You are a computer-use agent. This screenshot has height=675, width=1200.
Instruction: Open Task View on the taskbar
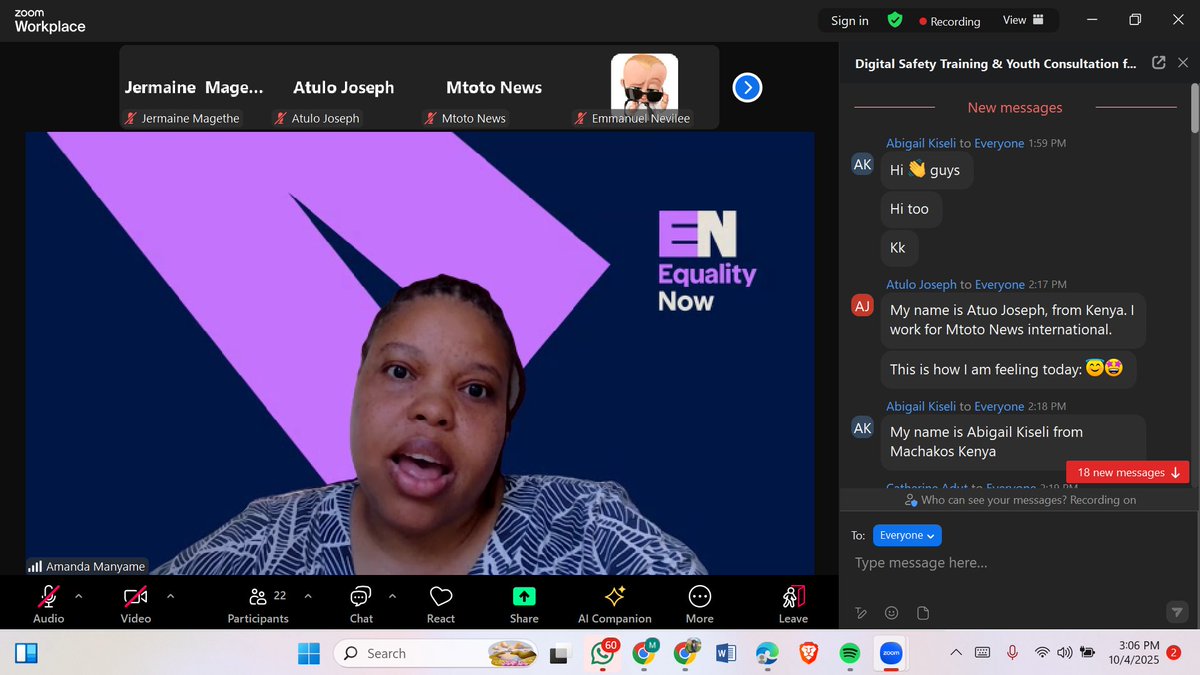pos(561,653)
